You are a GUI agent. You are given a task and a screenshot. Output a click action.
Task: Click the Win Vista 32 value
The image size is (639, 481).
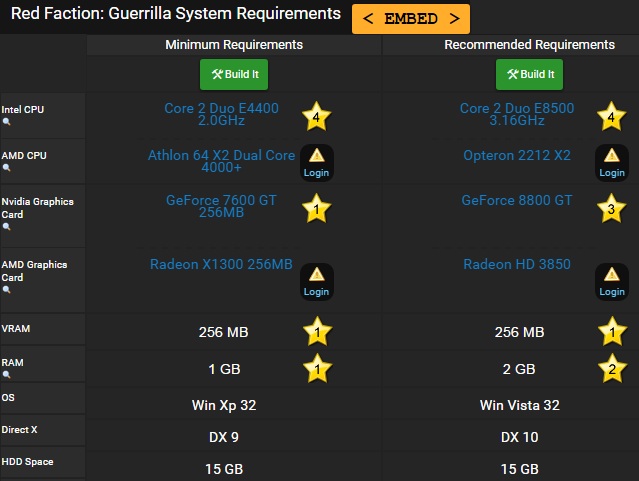click(x=520, y=405)
